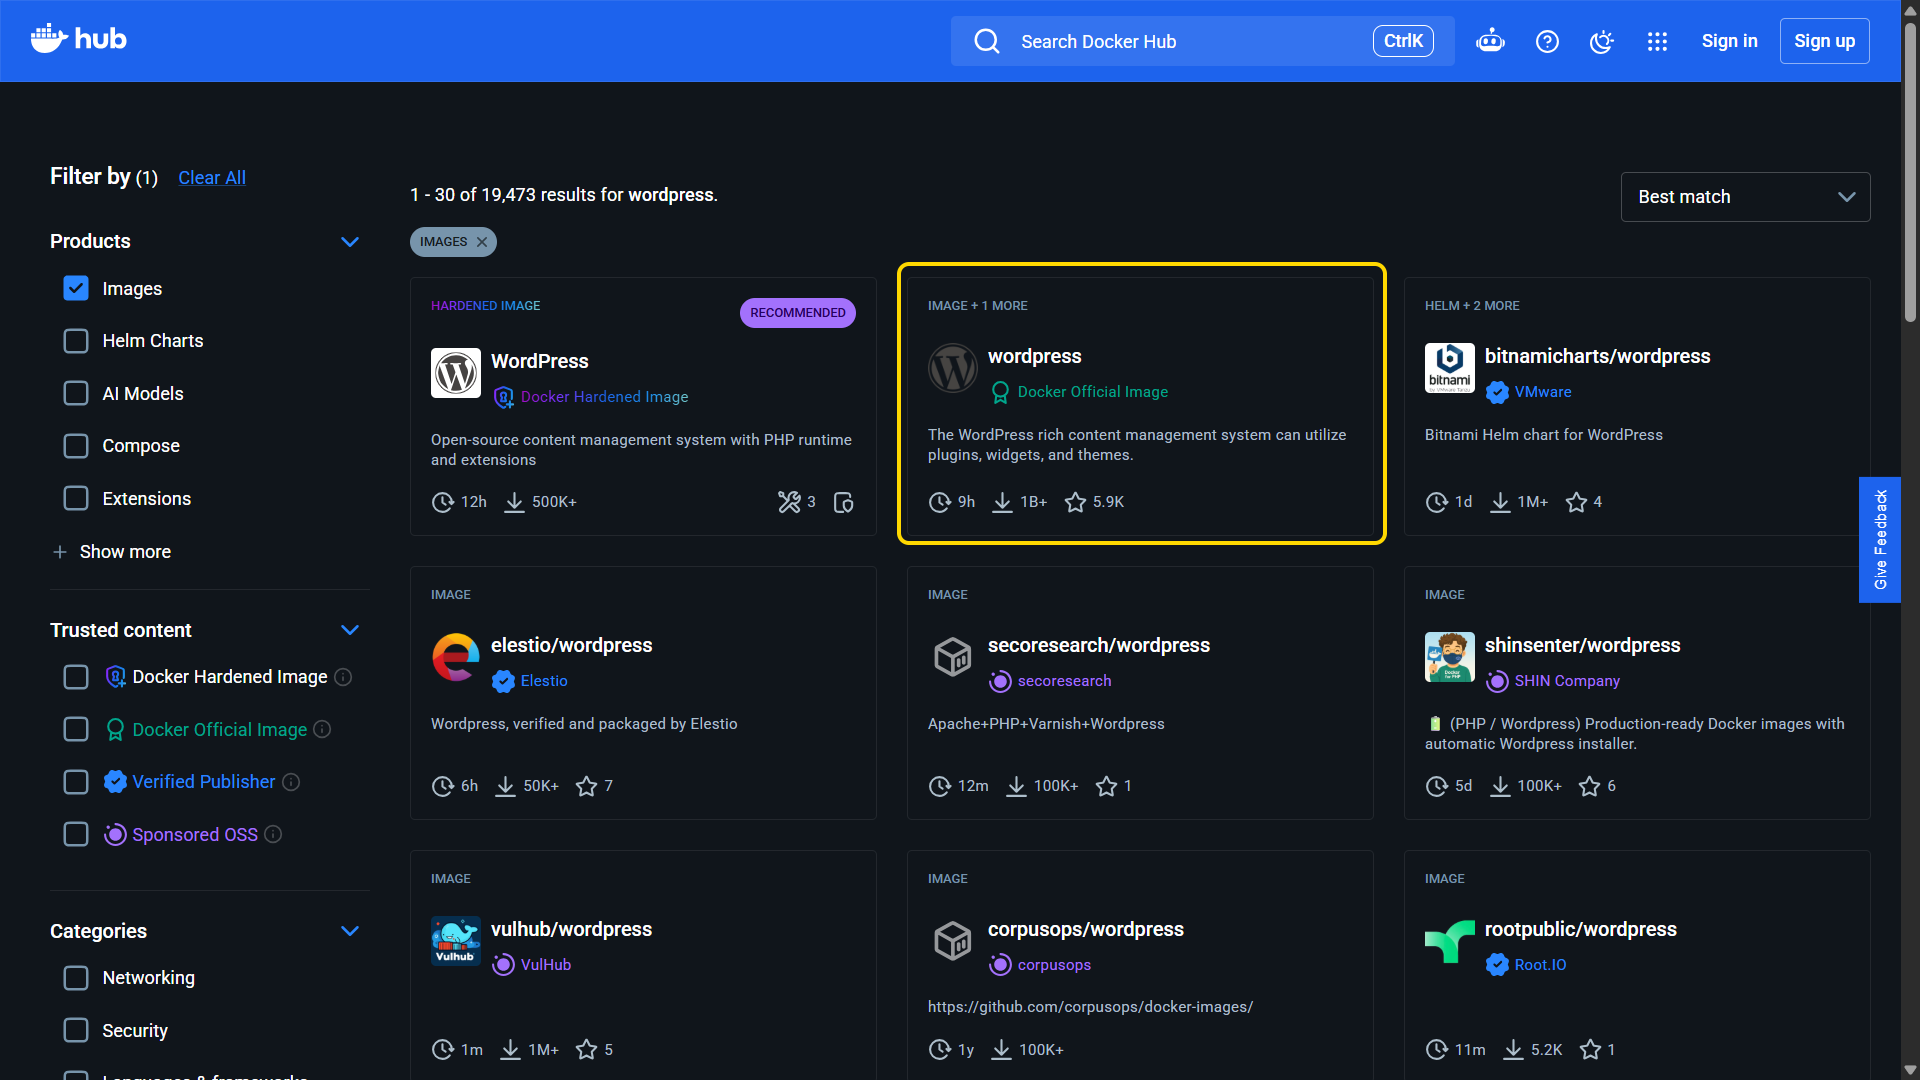The image size is (1920, 1080).
Task: Click inside the Search Docker Hub field
Action: pos(1202,41)
